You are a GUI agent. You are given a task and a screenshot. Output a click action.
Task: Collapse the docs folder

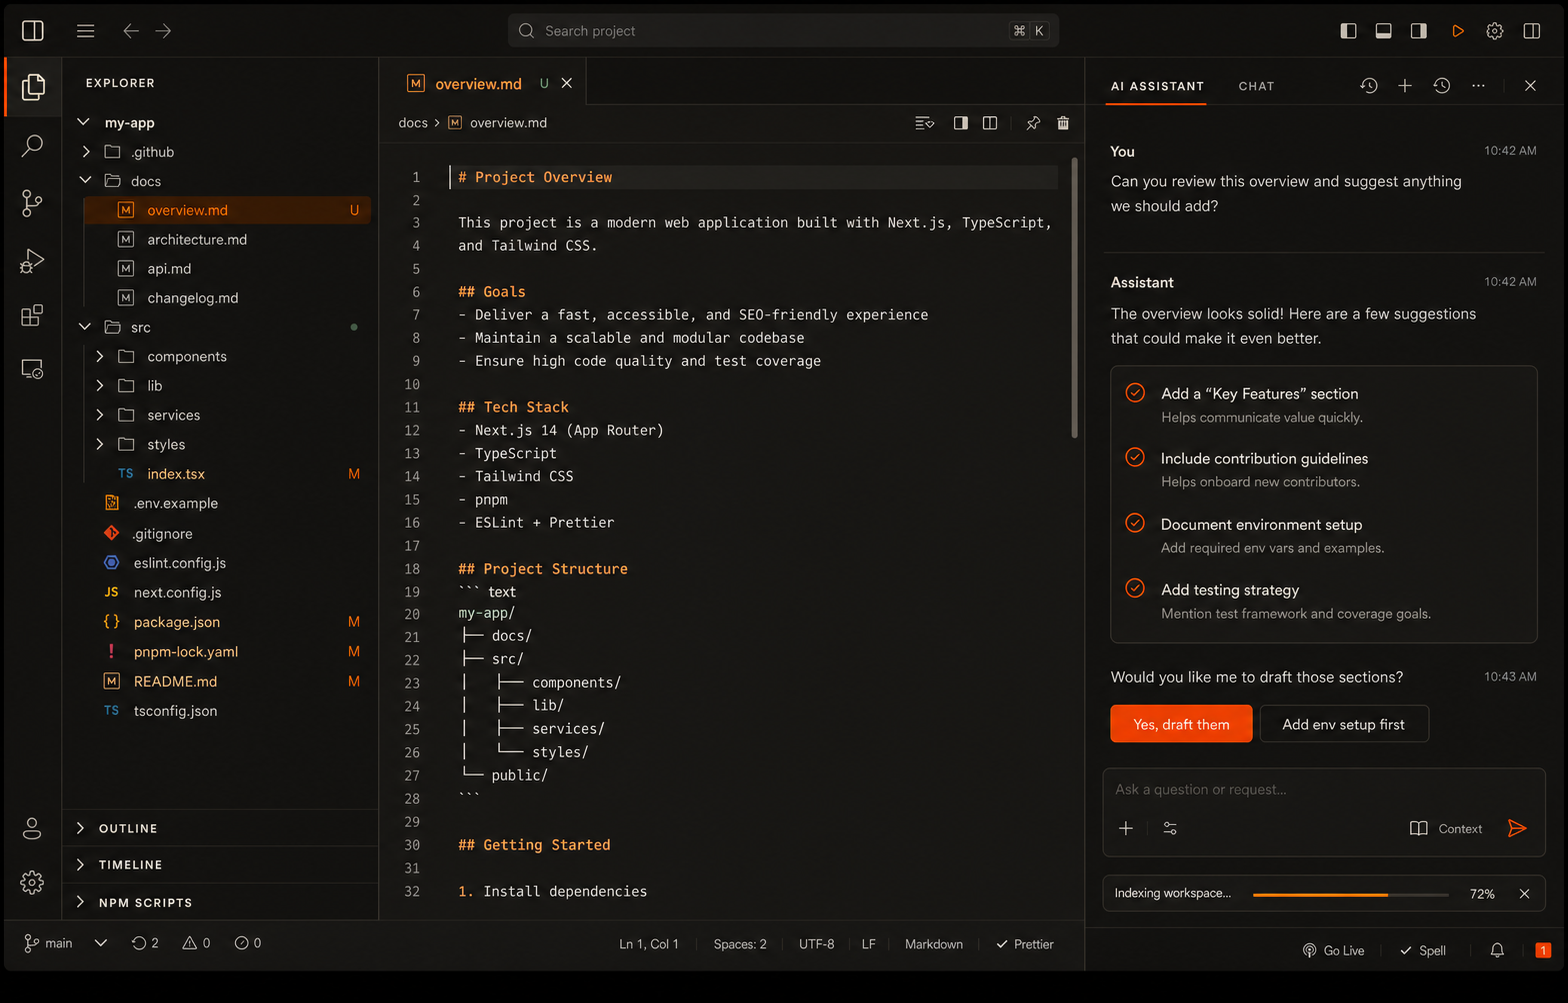tap(86, 181)
